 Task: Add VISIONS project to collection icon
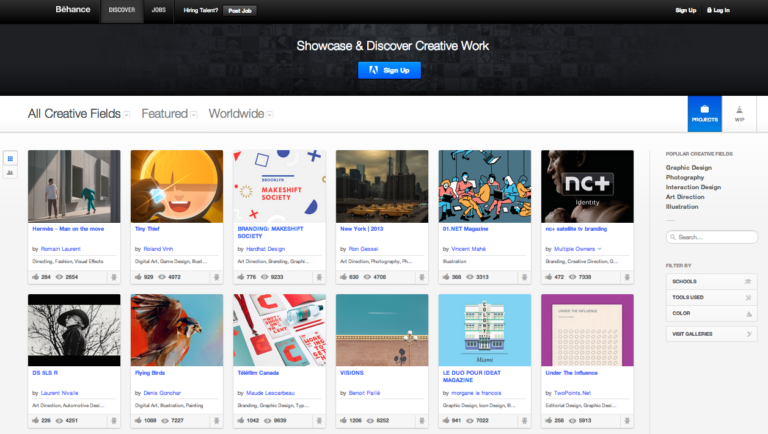422,421
